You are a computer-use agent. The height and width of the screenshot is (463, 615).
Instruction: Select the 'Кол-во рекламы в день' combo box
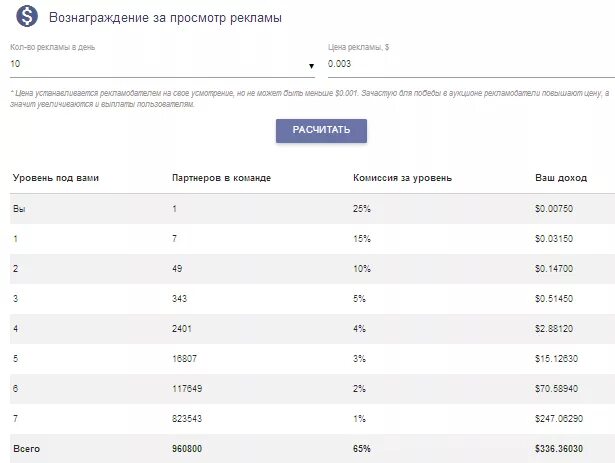[162, 64]
